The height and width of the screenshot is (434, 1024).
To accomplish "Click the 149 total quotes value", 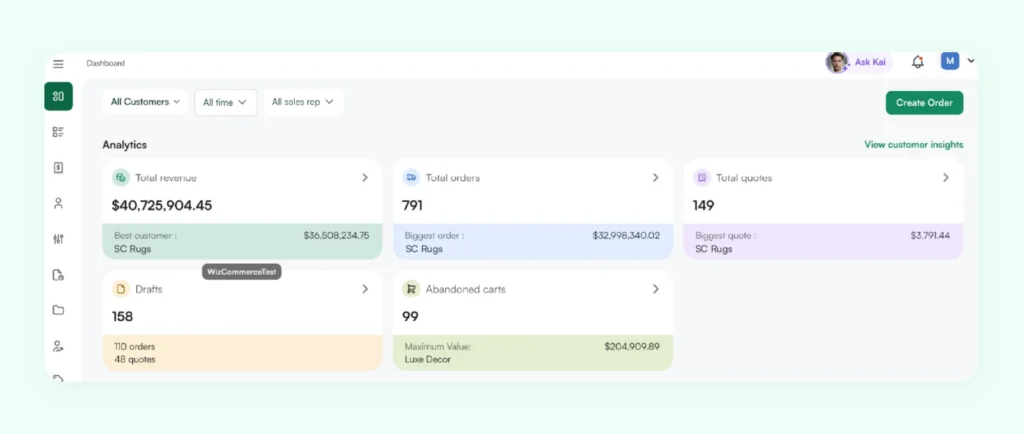I will point(703,206).
